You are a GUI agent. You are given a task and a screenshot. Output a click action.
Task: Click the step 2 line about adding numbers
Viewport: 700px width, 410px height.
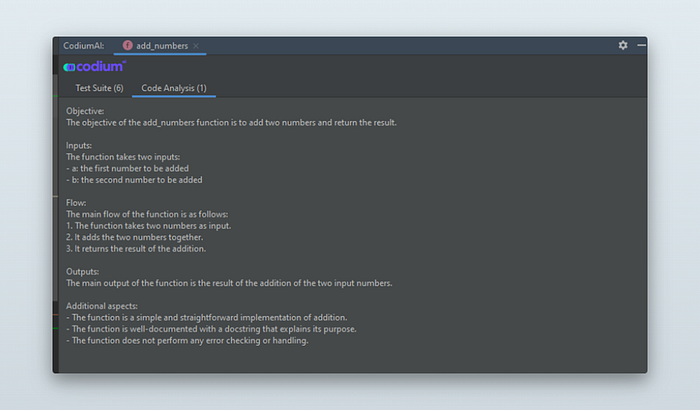coord(134,237)
